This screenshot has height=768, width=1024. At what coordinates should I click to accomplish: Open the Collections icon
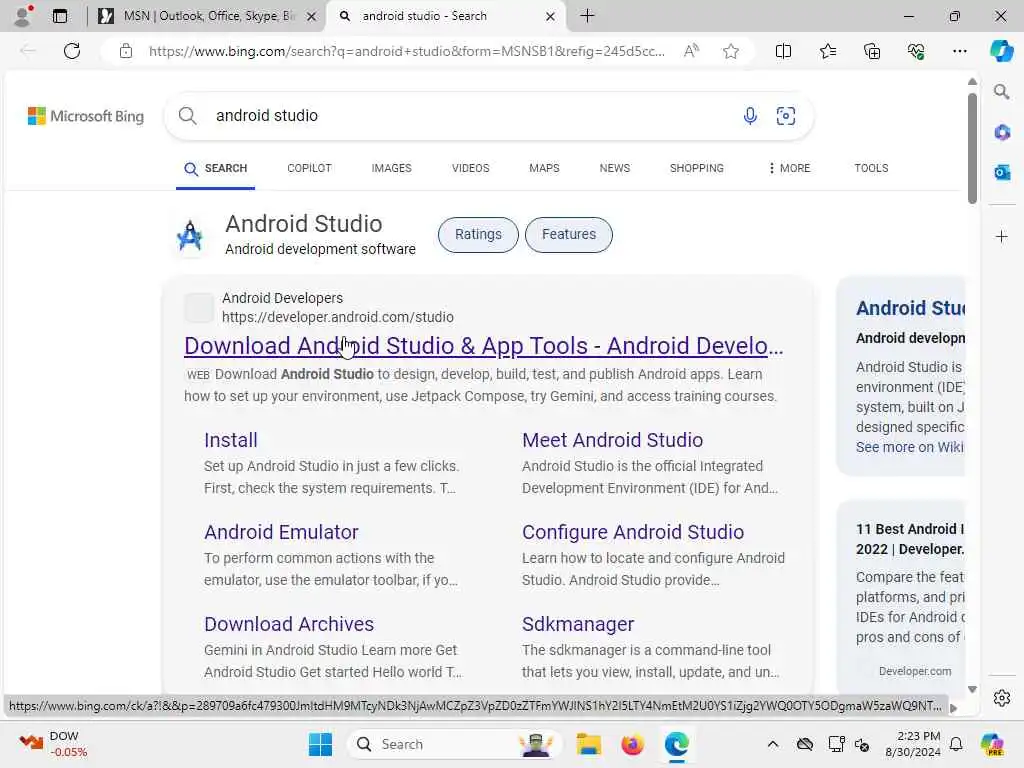[x=872, y=51]
